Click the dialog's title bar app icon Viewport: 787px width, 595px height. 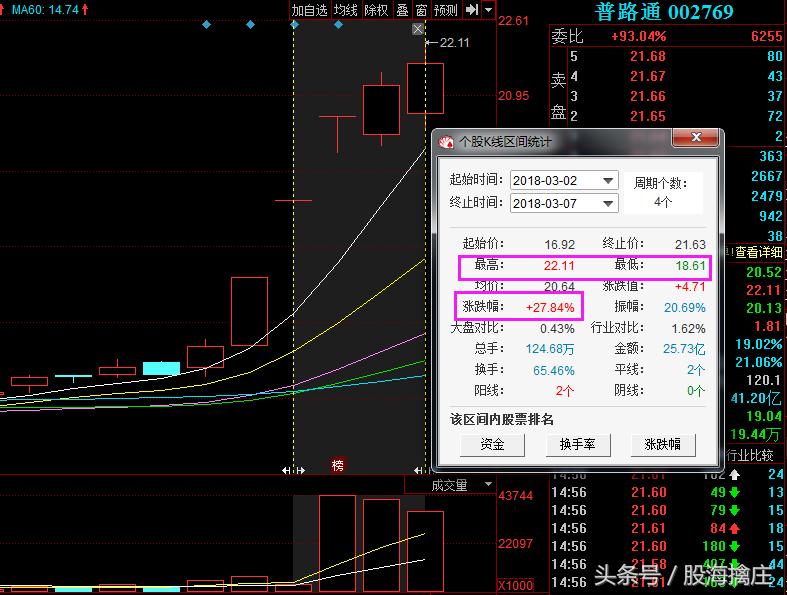445,142
